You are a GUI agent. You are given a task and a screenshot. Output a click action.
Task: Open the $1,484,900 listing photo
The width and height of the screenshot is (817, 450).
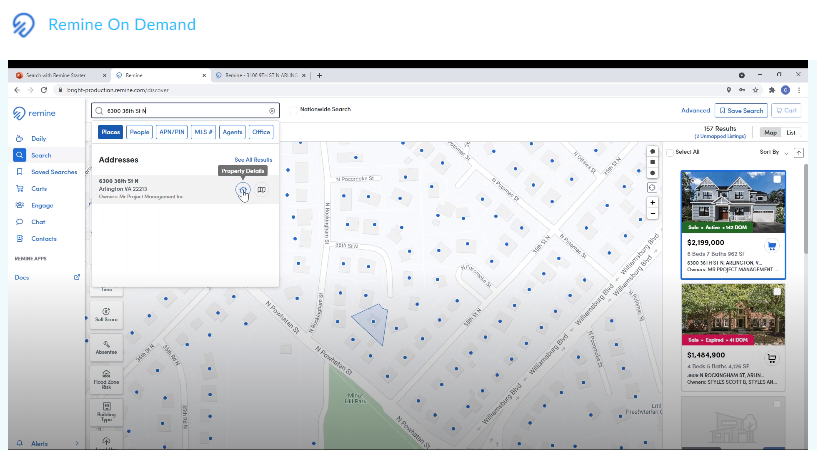(x=733, y=314)
